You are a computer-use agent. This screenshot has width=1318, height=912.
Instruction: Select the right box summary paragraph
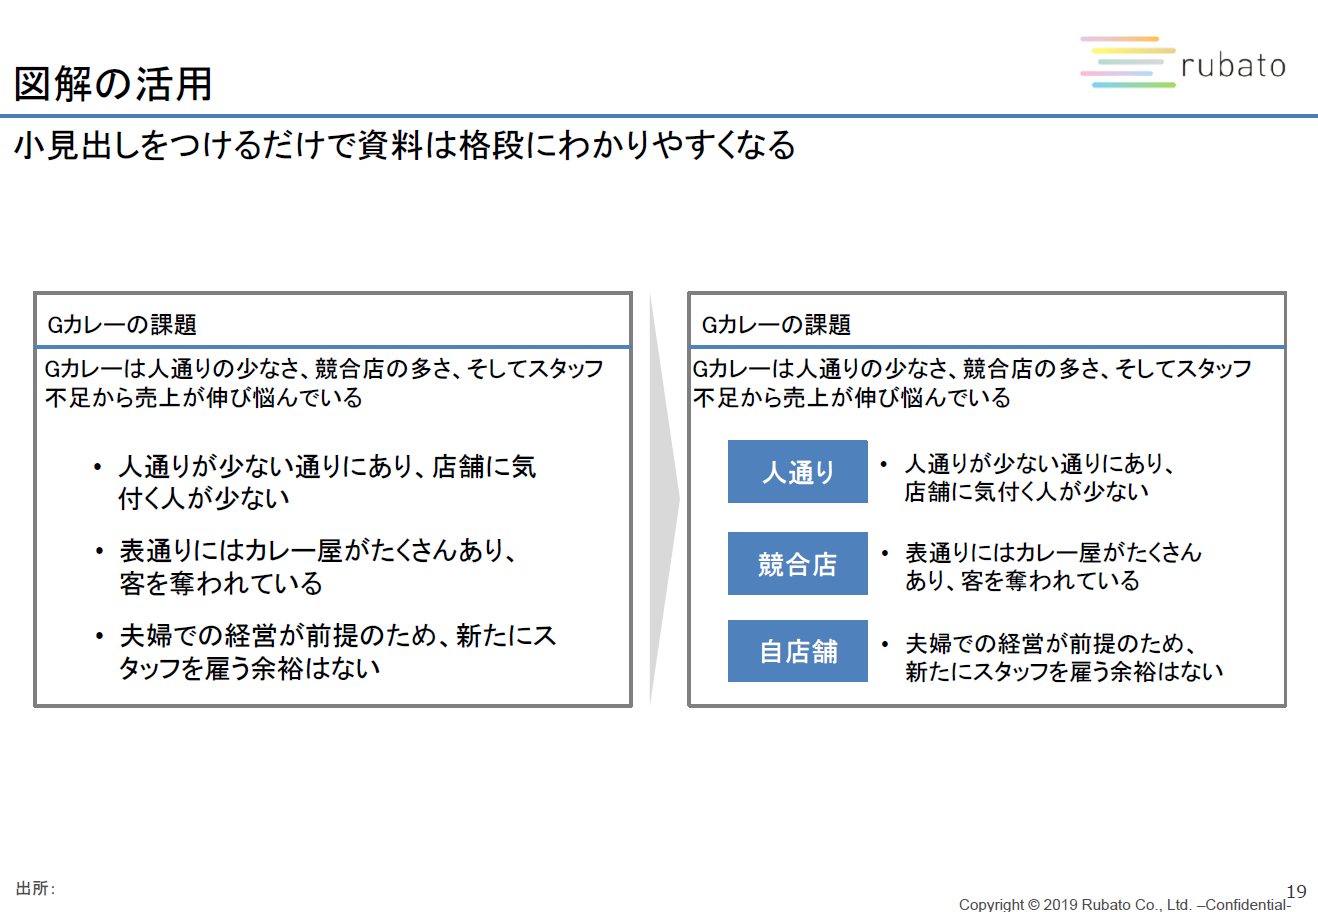(x=972, y=382)
